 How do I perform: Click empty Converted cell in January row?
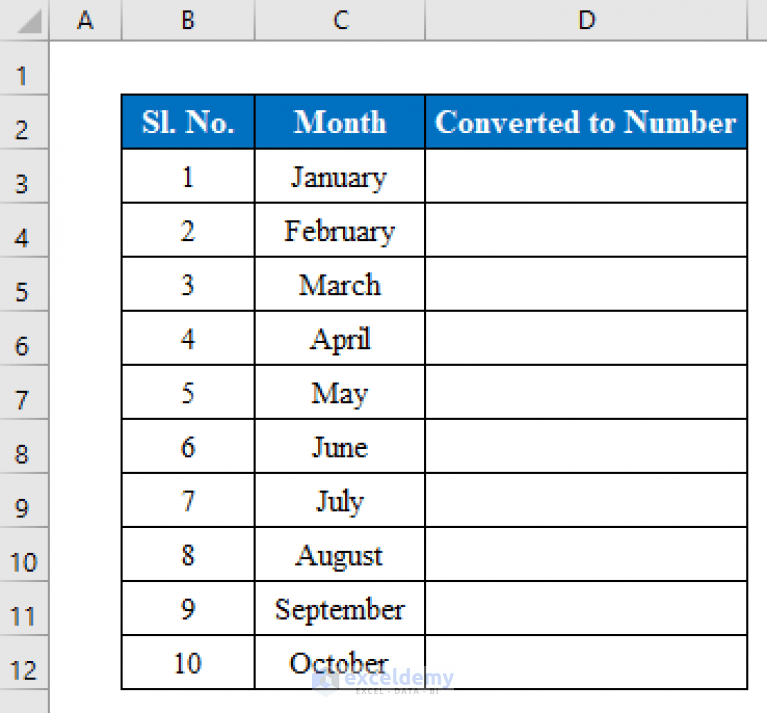586,176
